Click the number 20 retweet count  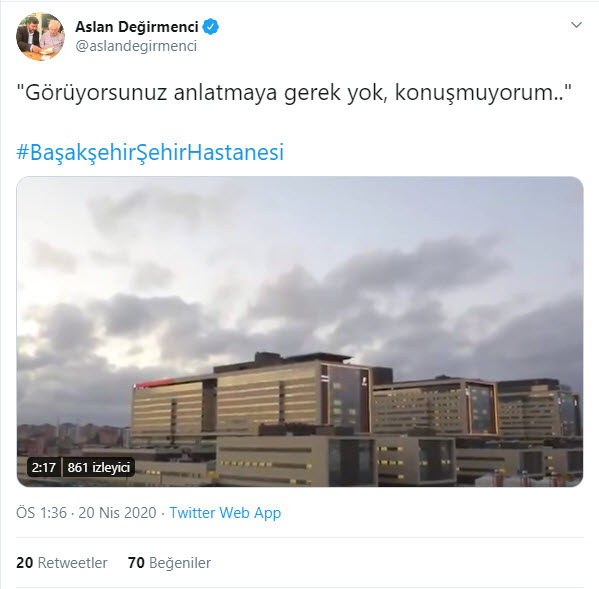click(x=24, y=563)
